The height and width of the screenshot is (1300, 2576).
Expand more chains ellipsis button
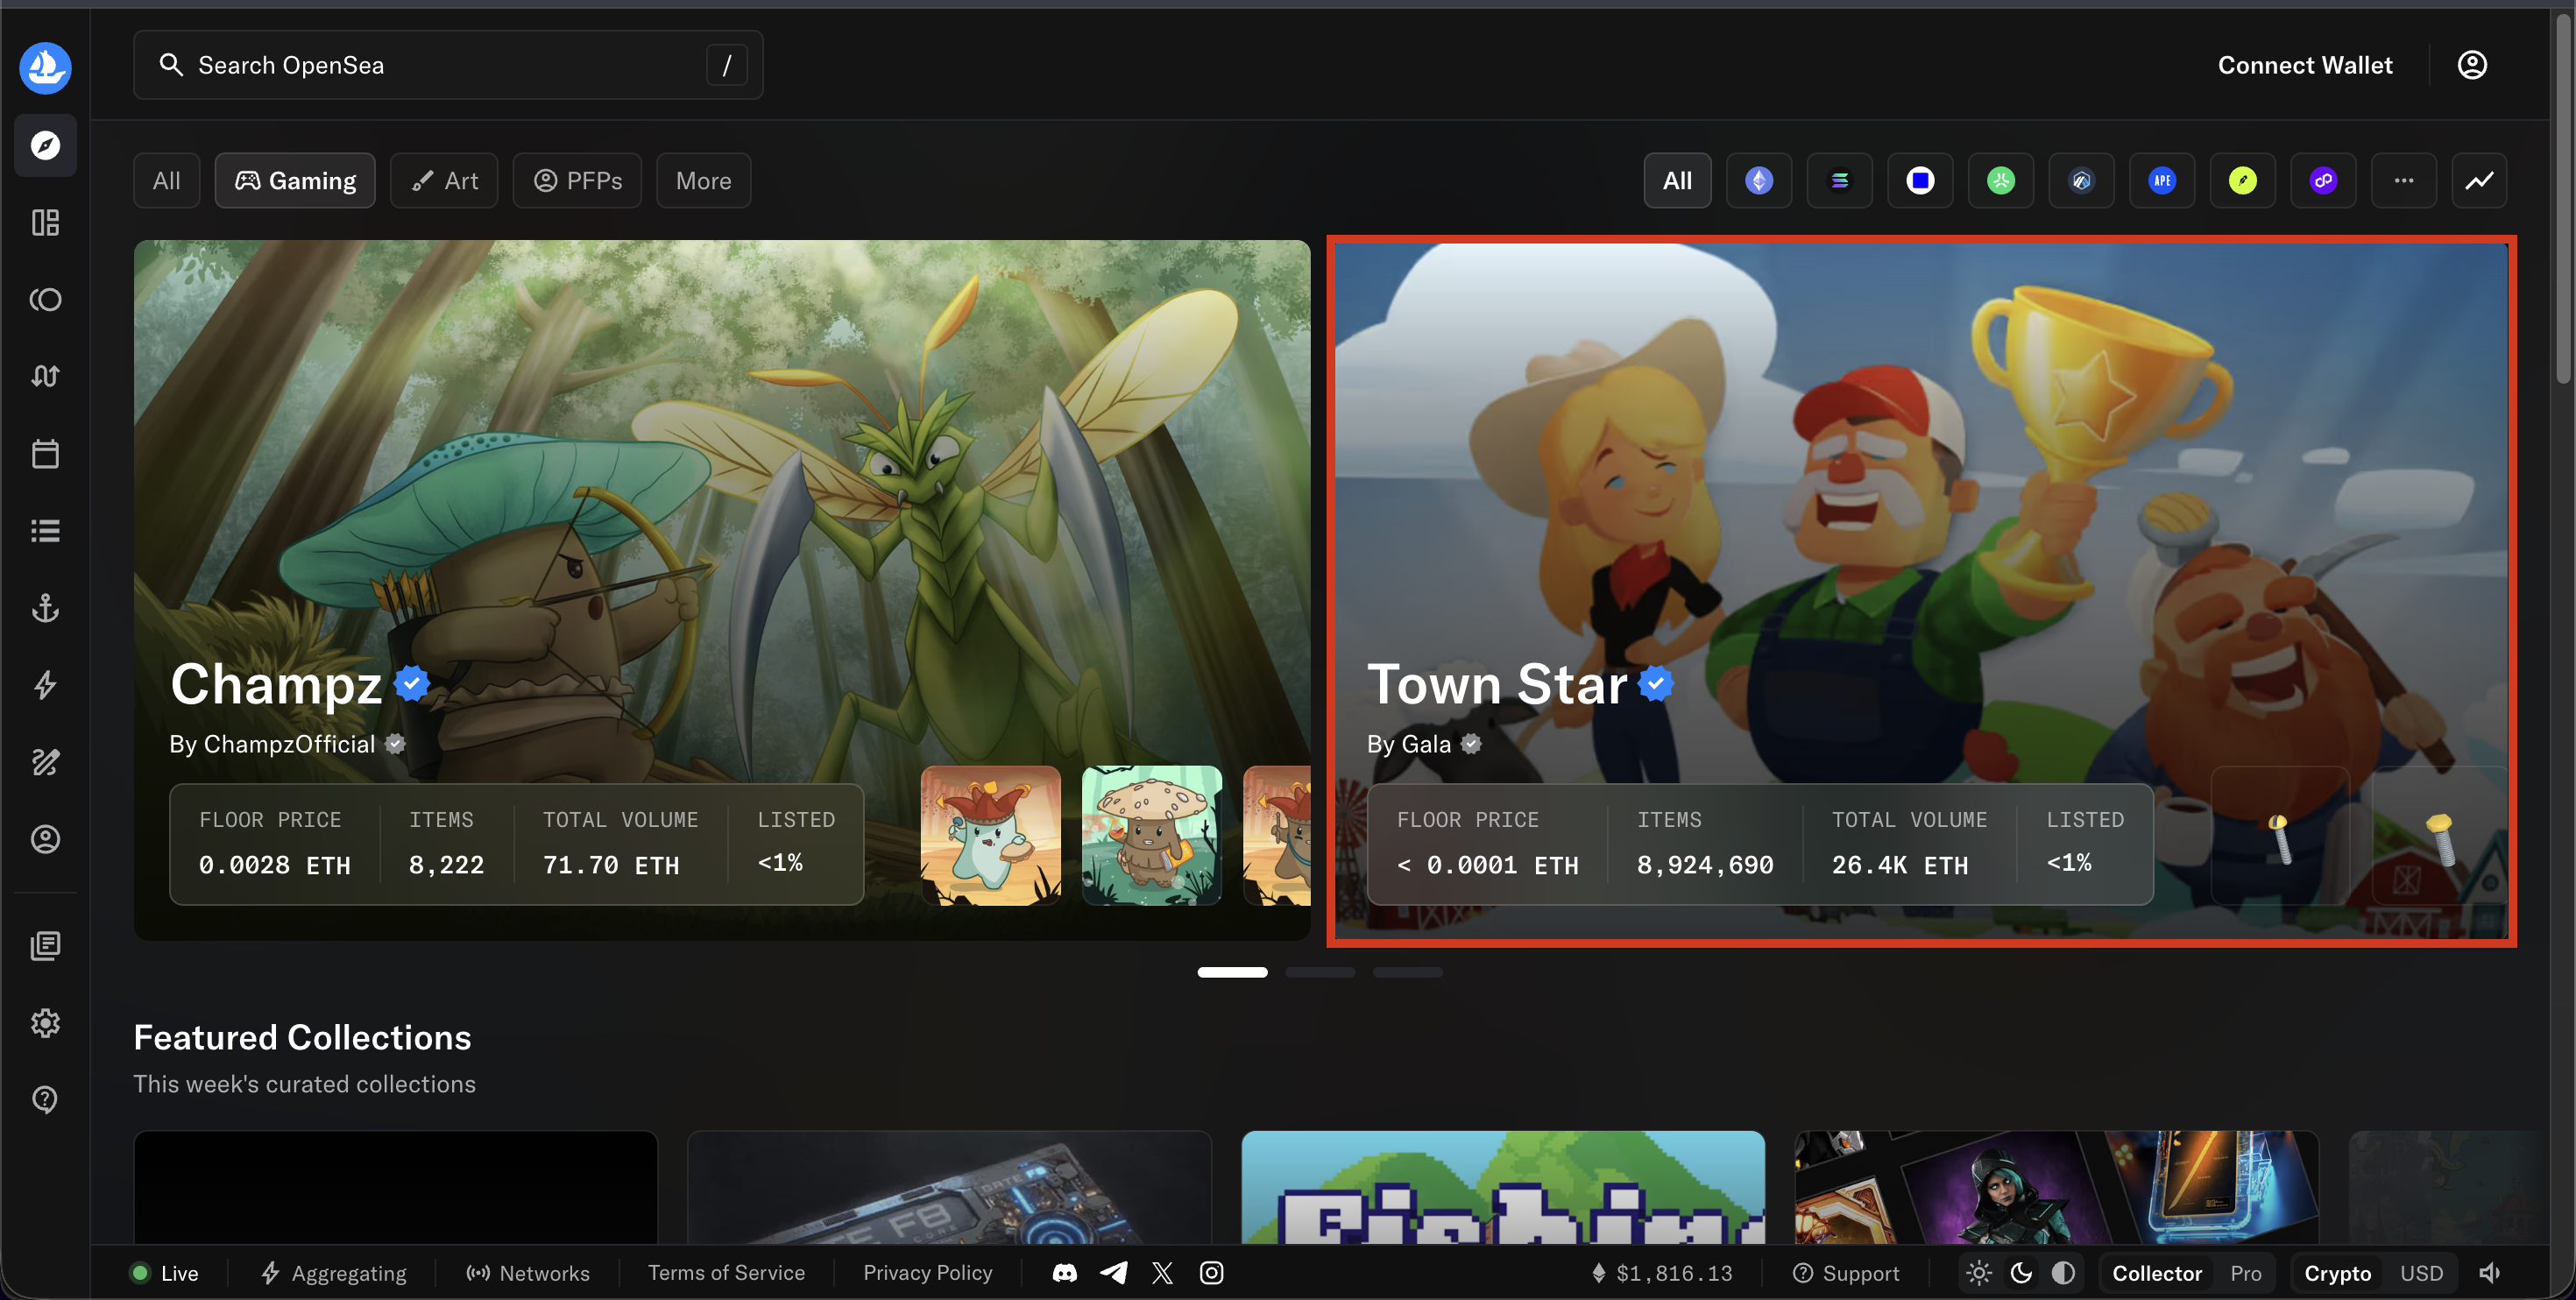click(2404, 181)
